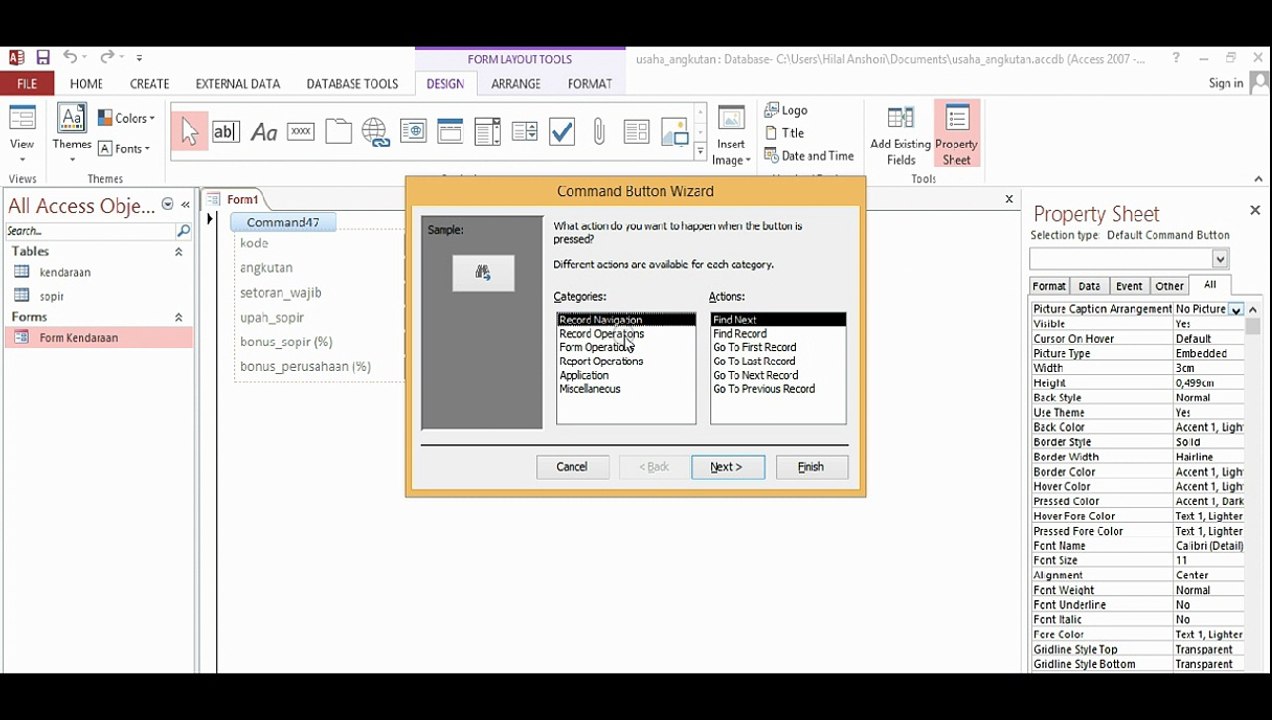Screen dimensions: 1272x720
Task: Collapse the Tables group in navigation pane
Action: click(179, 252)
